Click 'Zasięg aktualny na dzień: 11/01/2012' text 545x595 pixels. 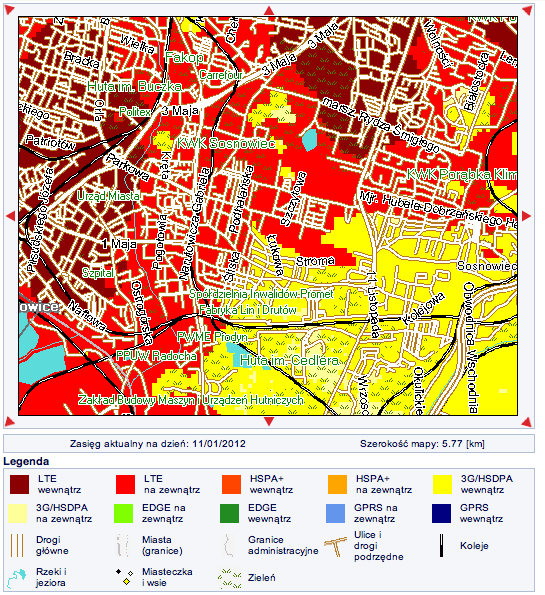pyautogui.click(x=158, y=444)
